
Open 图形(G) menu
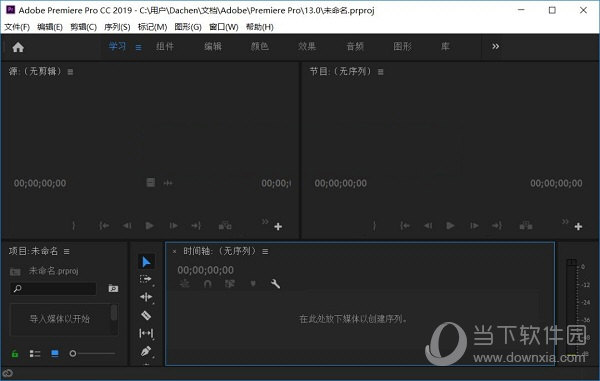[x=188, y=27]
